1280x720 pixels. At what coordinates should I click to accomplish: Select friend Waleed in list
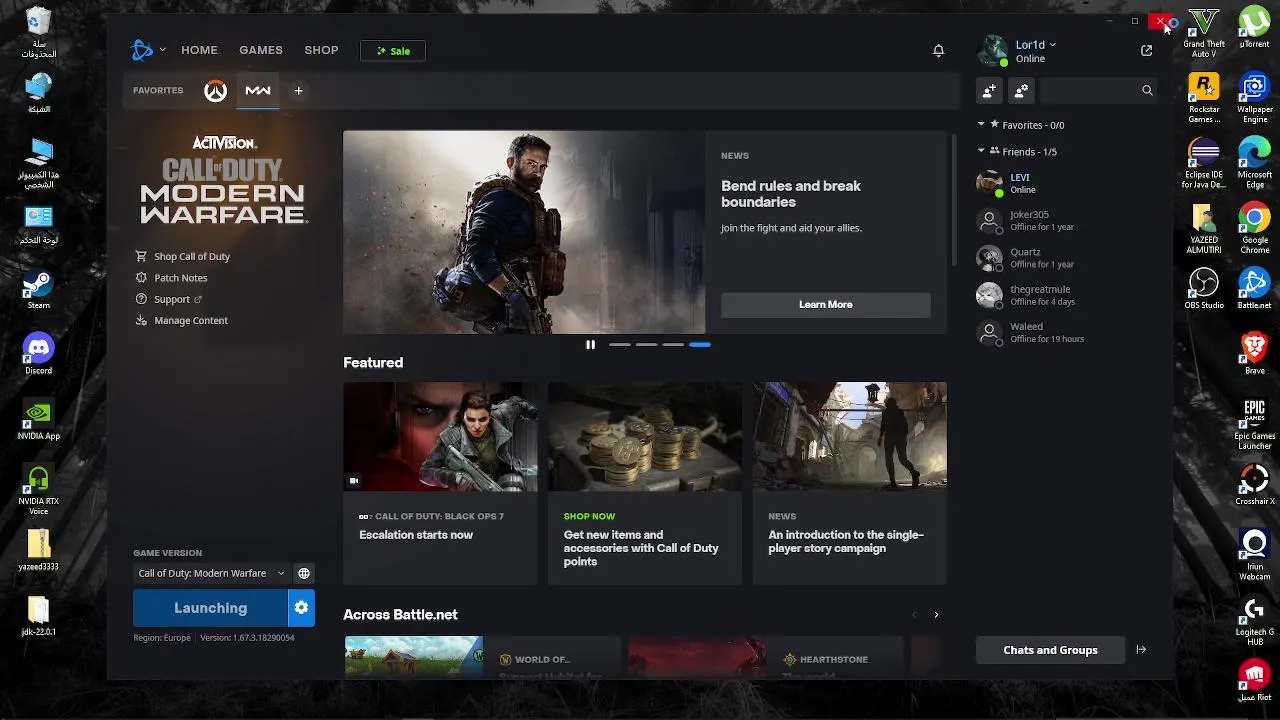point(1065,332)
